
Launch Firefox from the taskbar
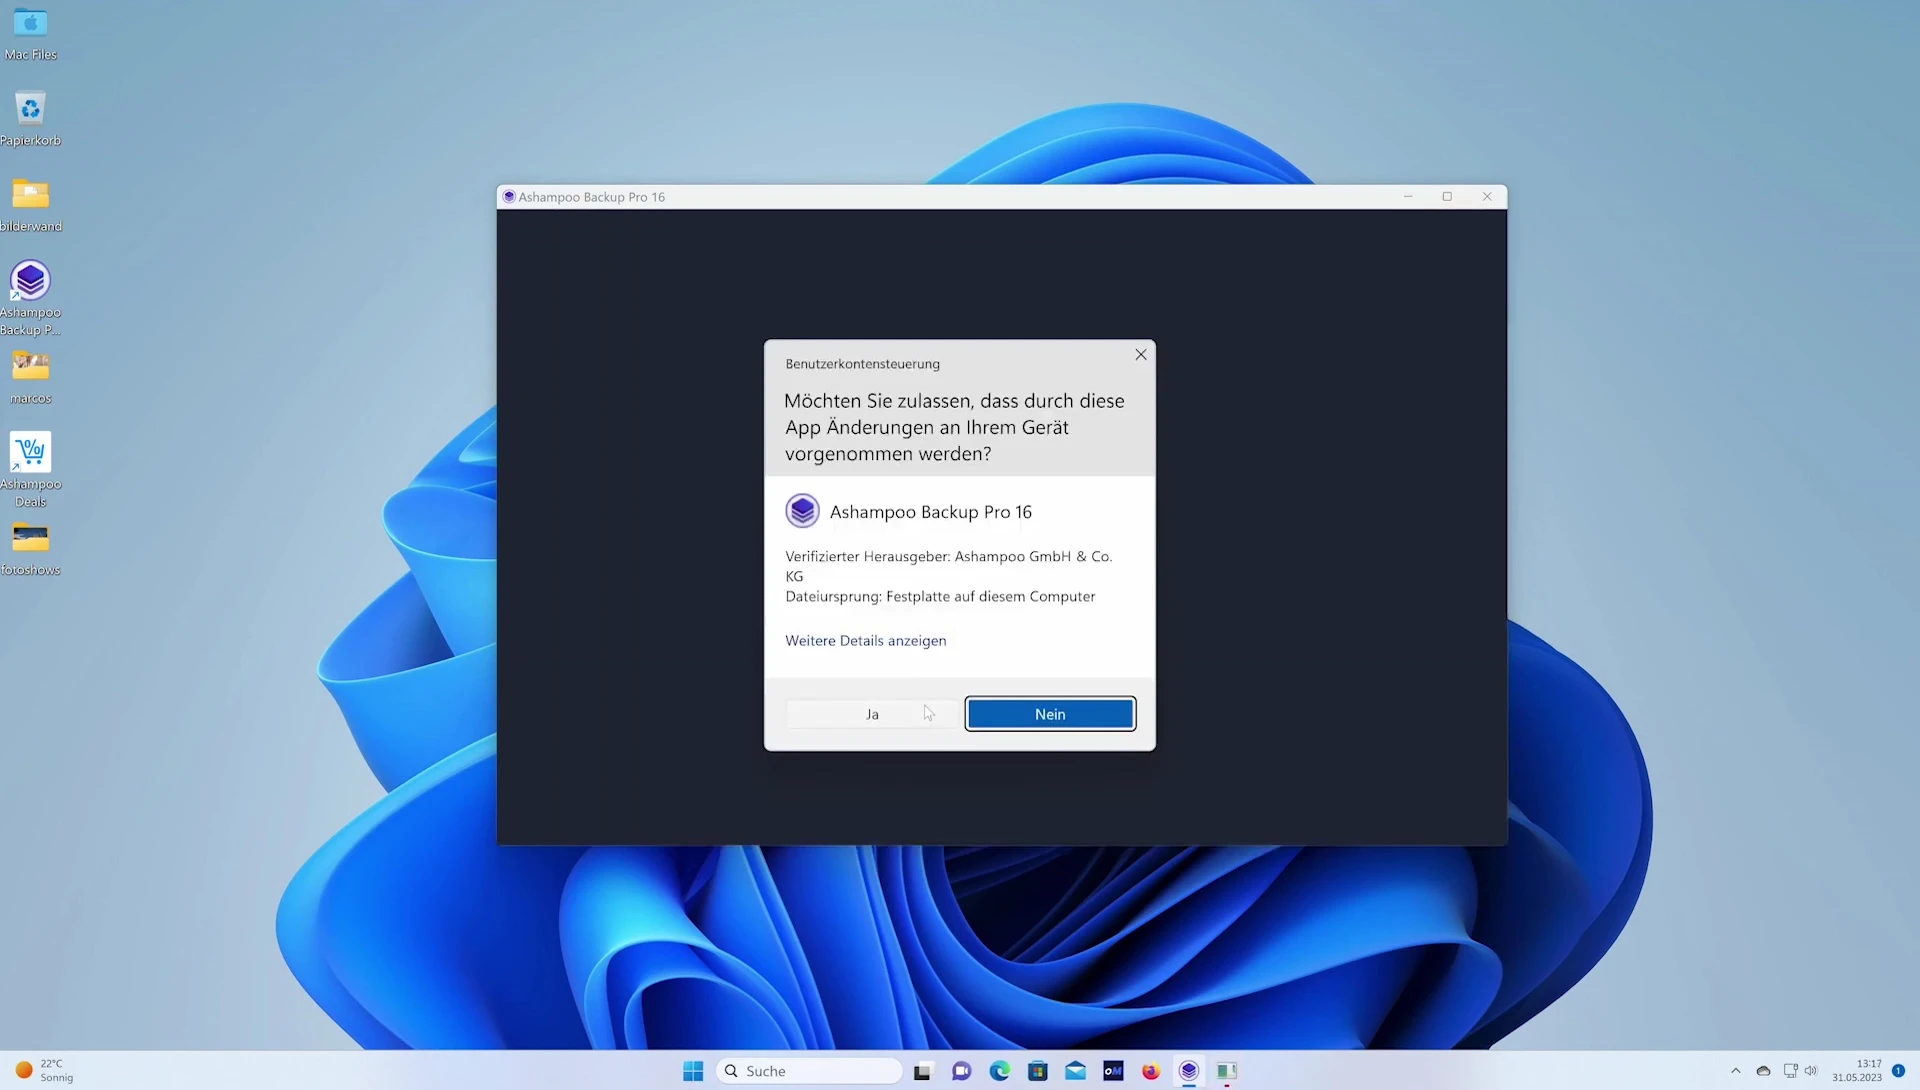point(1151,1071)
